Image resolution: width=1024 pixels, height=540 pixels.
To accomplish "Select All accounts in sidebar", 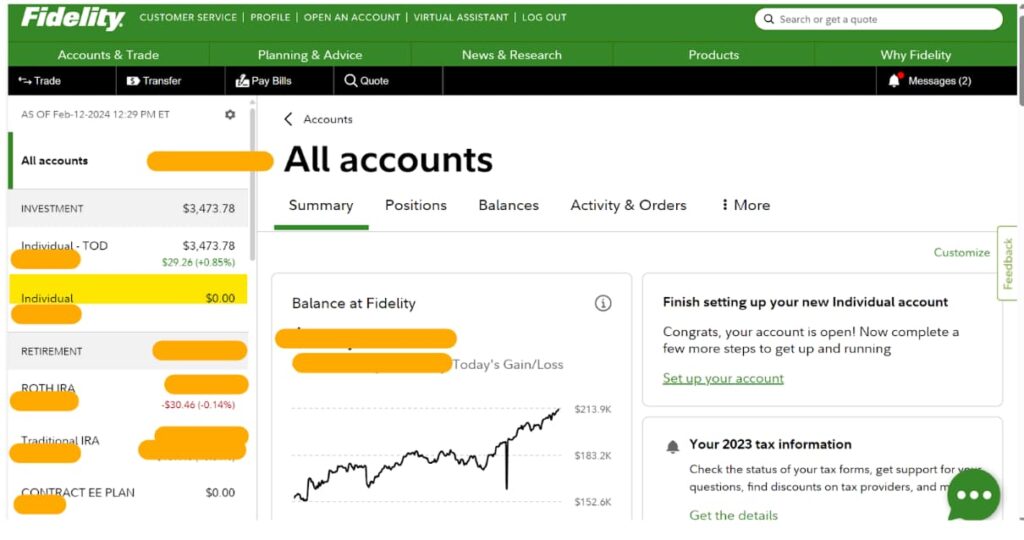I will [x=129, y=161].
